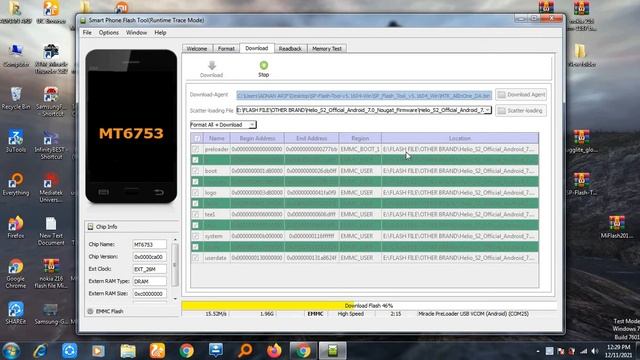640x360 pixels.
Task: Click the Begin Address column header
Action: (257, 138)
